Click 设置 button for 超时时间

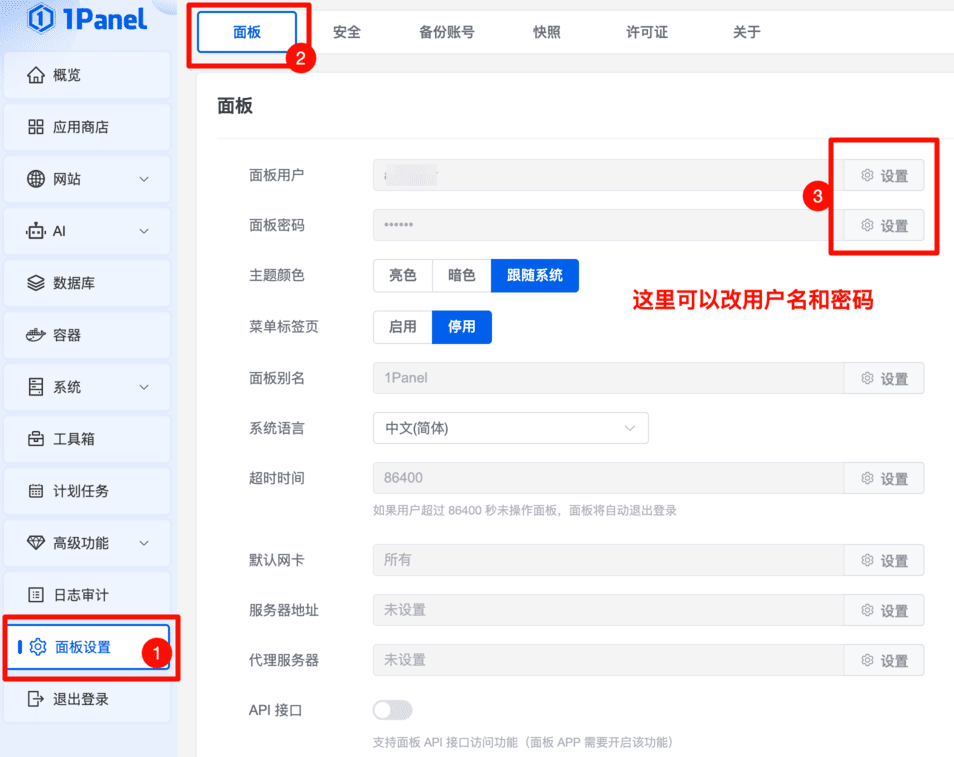(884, 479)
